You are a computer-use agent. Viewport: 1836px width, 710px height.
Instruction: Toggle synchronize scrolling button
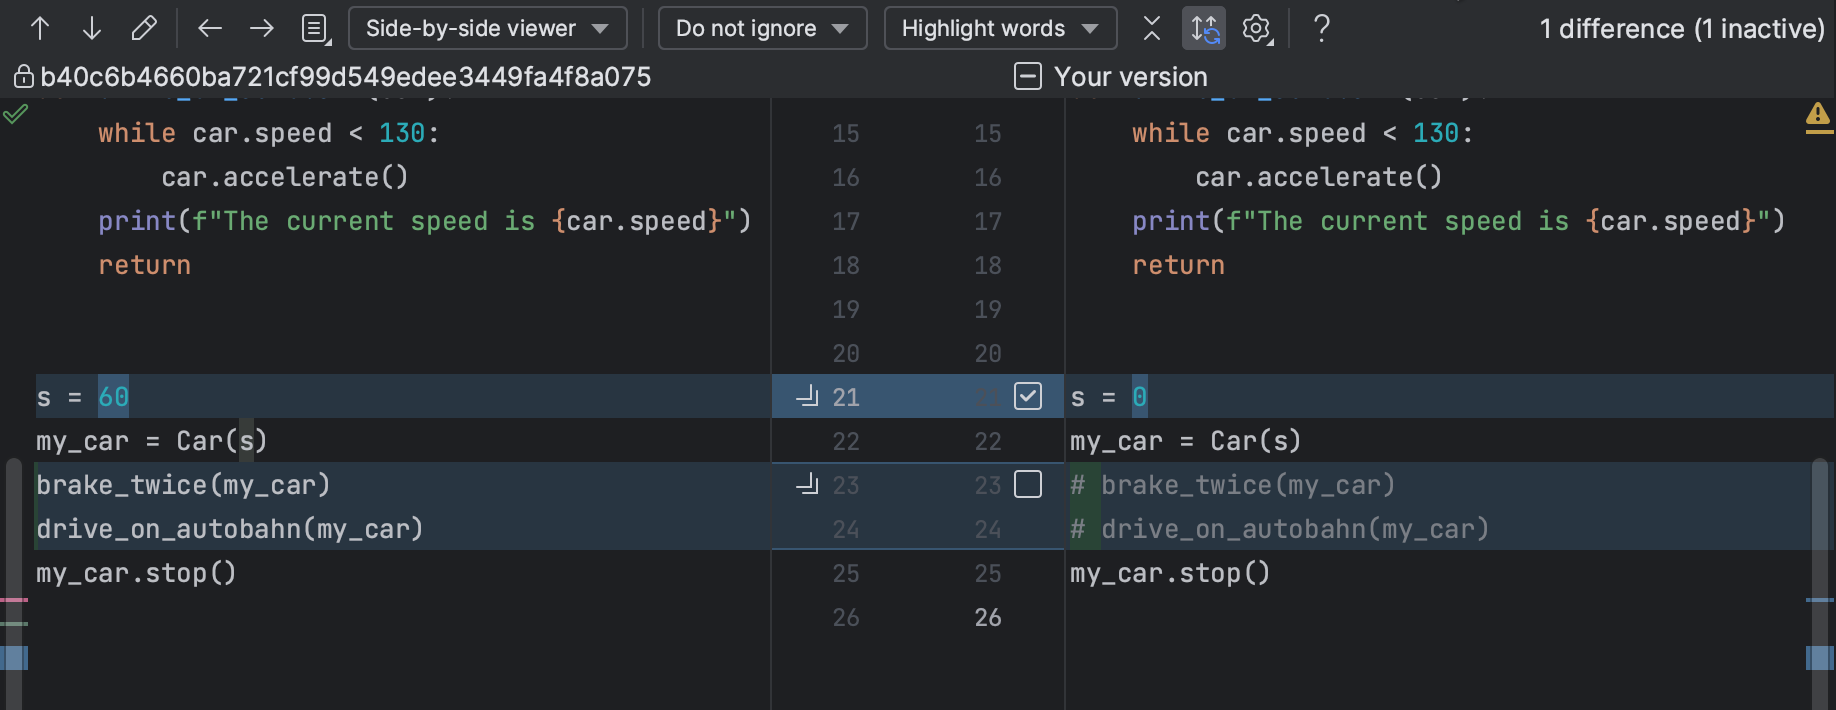1204,28
